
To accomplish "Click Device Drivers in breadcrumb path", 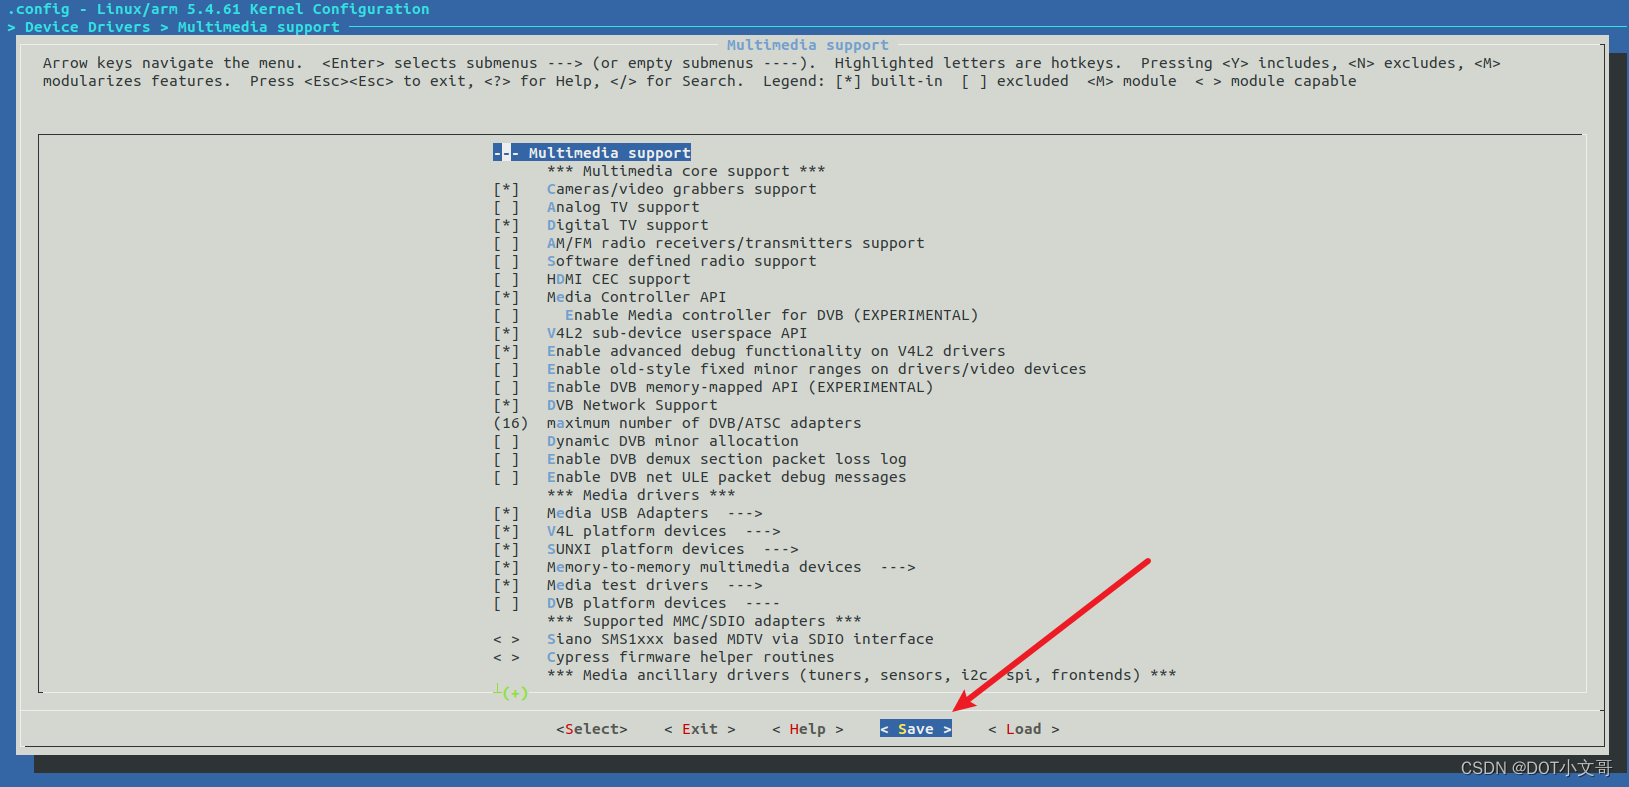I will point(87,27).
